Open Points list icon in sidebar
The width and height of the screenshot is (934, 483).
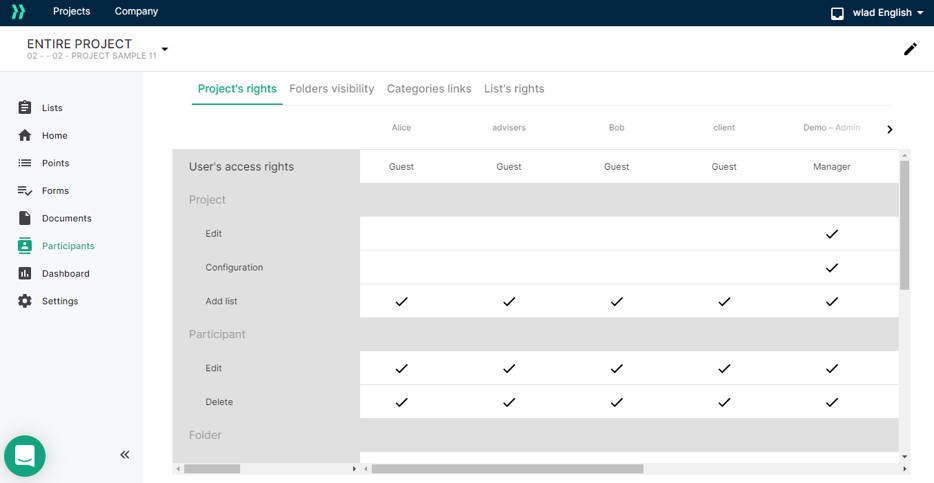point(24,163)
